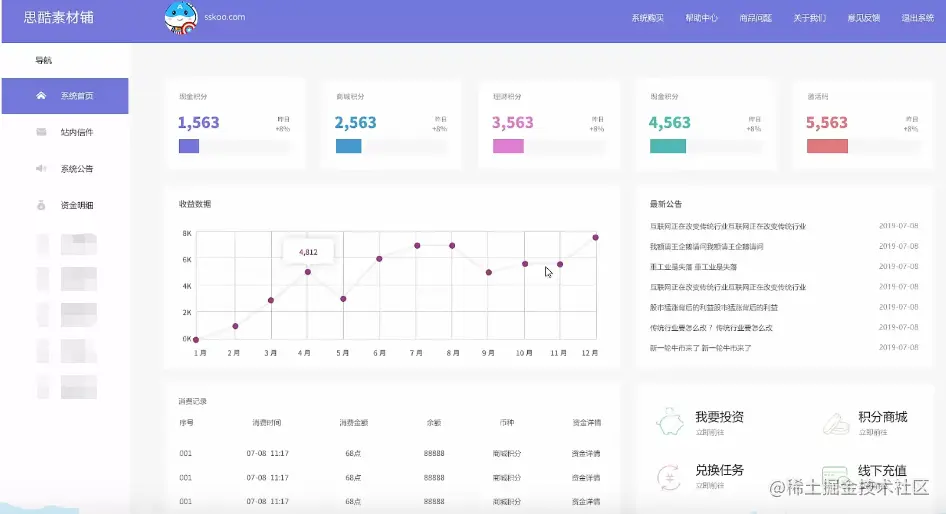Open 帮助中心 in top navigation
Image resolution: width=946 pixels, height=514 pixels.
coord(702,18)
